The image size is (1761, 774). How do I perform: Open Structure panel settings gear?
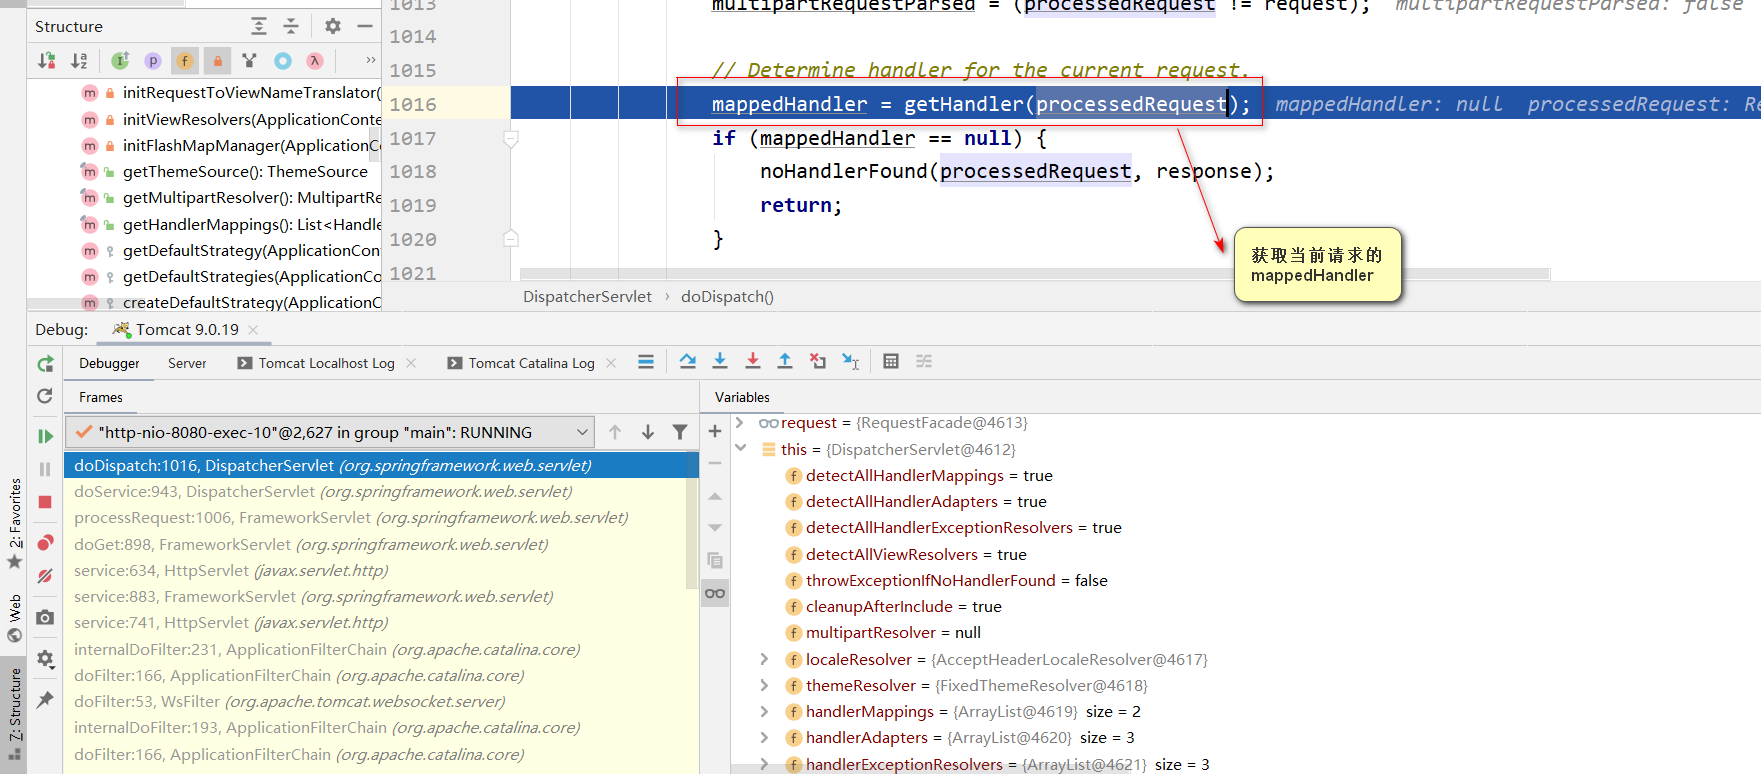coord(333,26)
